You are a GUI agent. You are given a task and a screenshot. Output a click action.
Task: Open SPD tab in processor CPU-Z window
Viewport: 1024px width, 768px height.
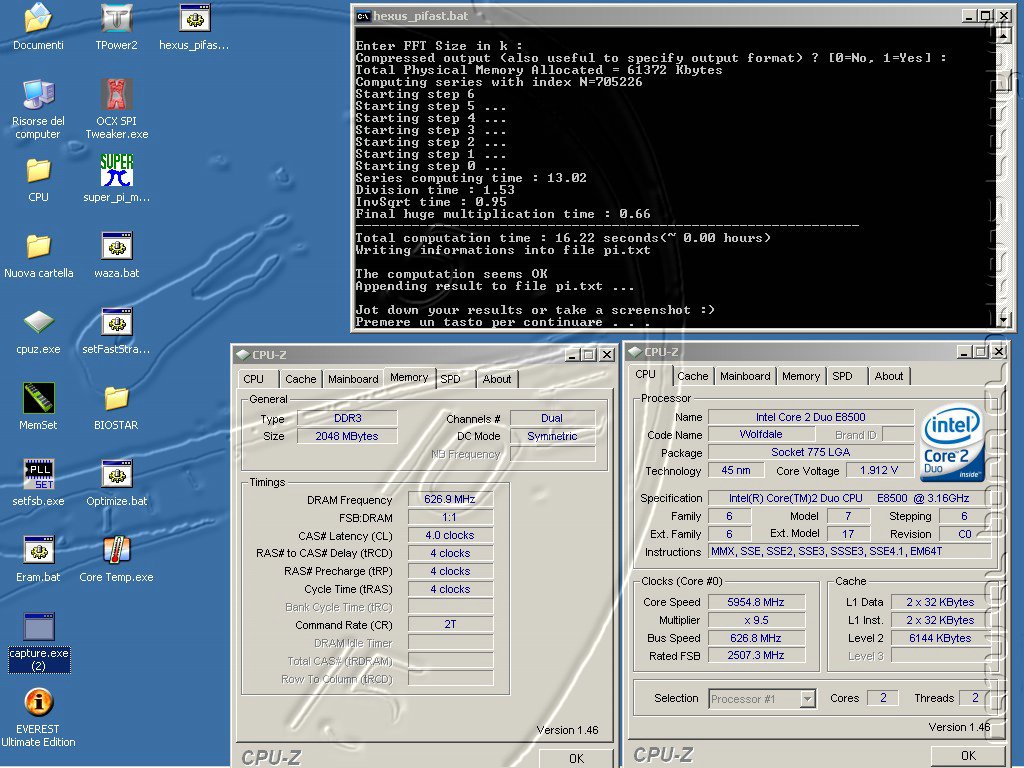coord(842,376)
